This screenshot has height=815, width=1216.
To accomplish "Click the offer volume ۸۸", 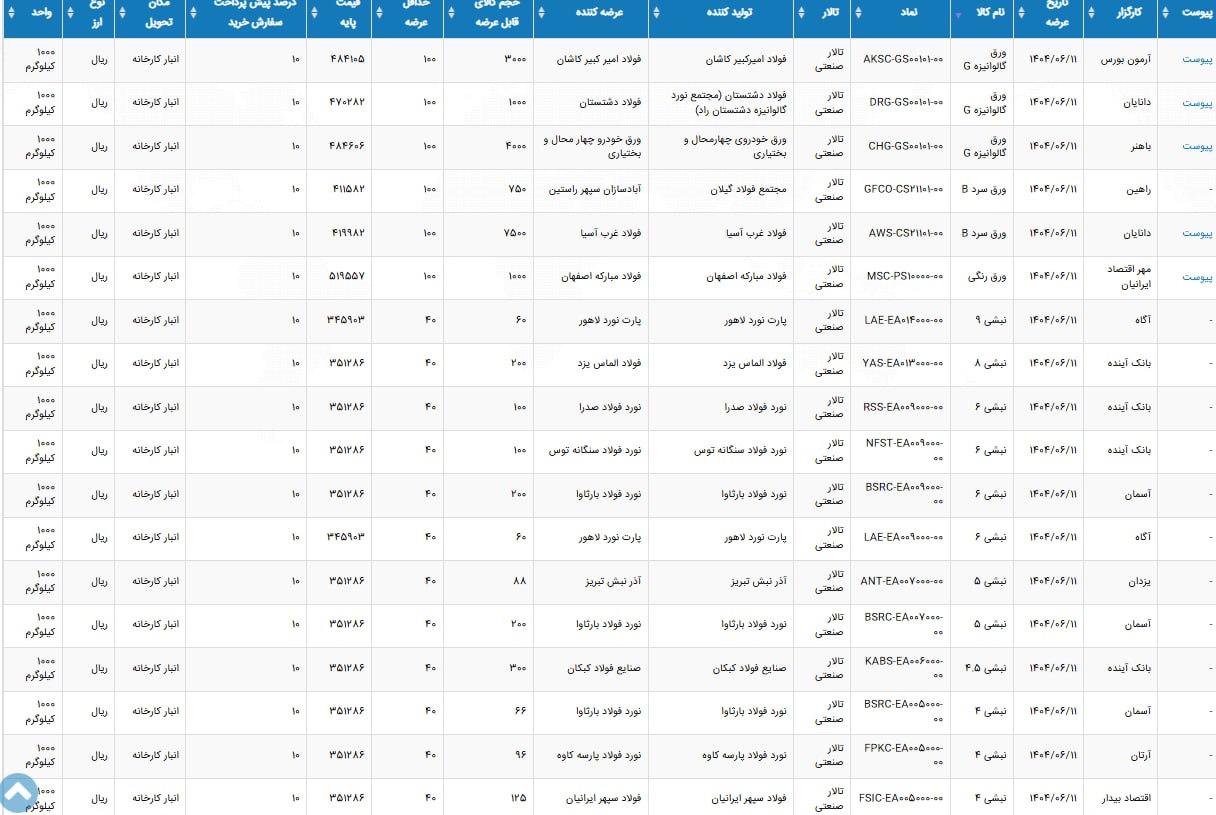I will pos(520,580).
